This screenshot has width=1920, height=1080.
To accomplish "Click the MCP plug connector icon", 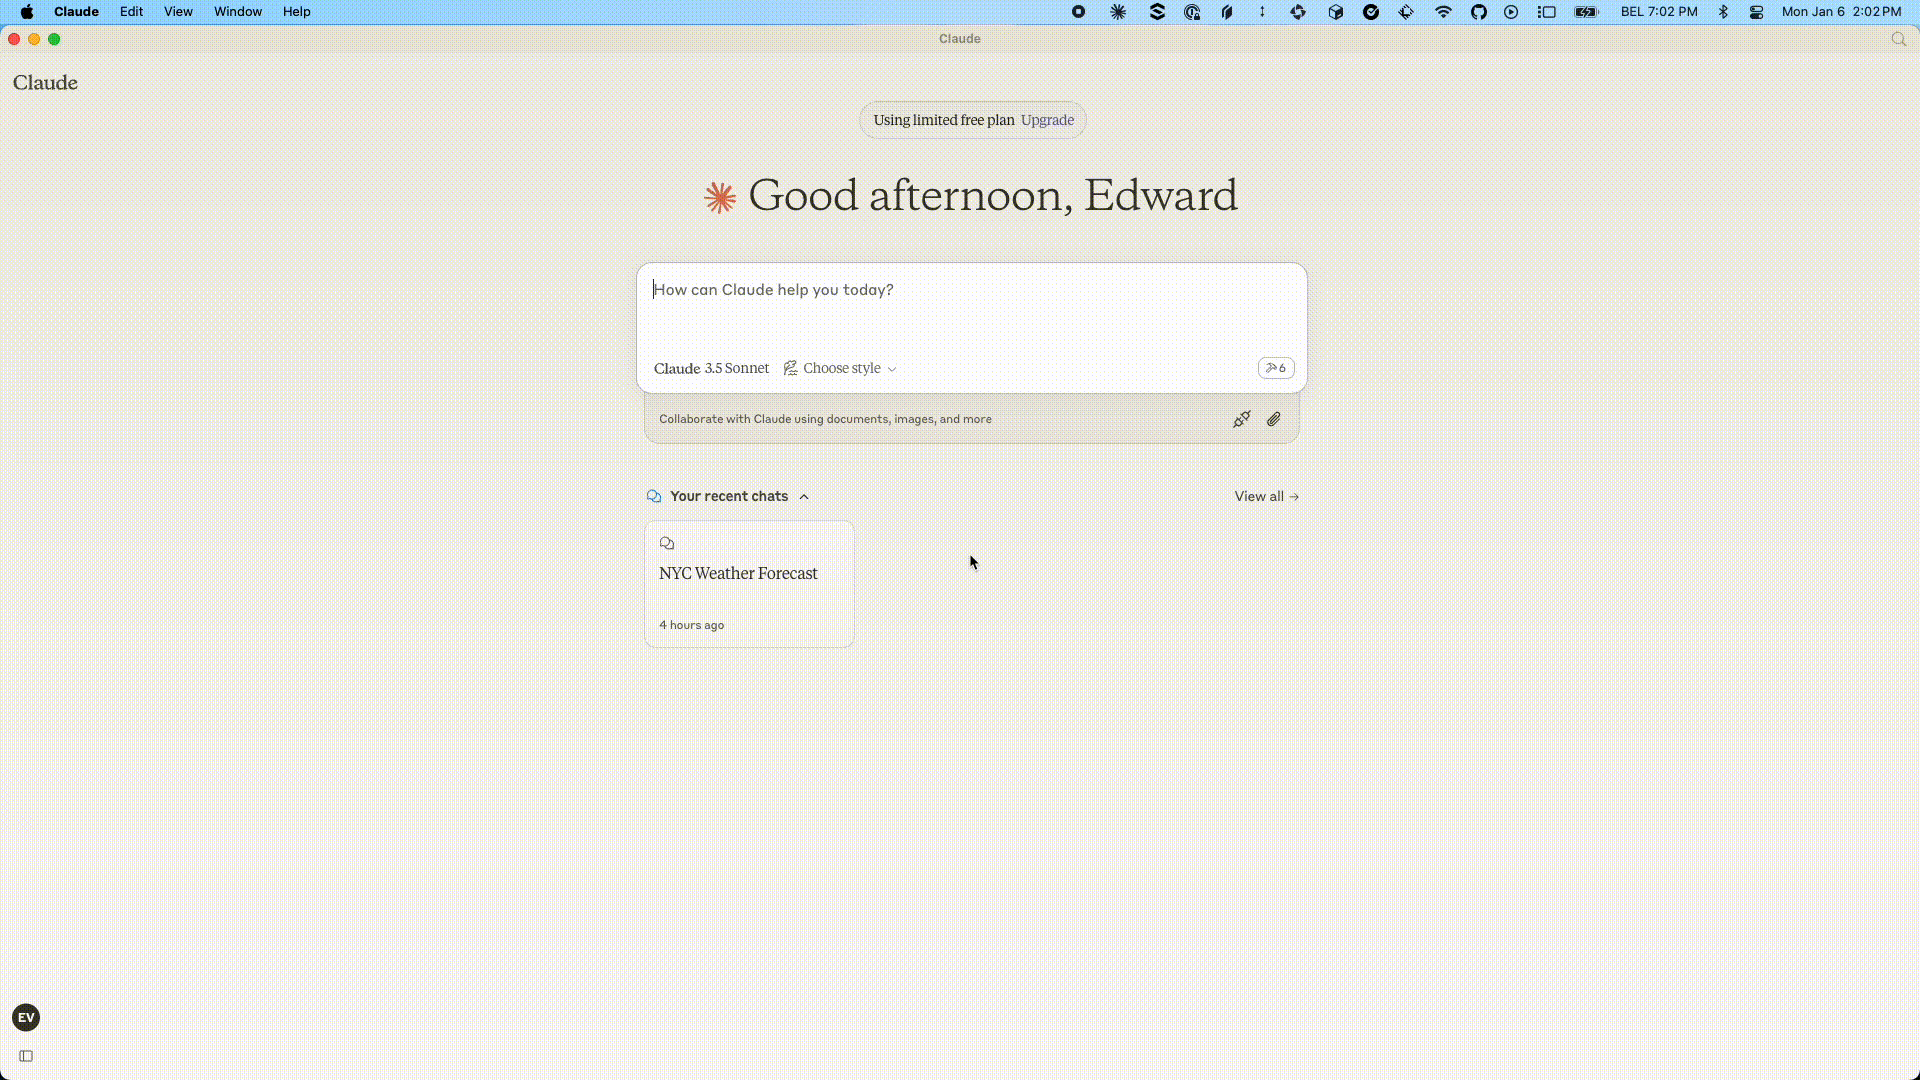I will pyautogui.click(x=1241, y=419).
